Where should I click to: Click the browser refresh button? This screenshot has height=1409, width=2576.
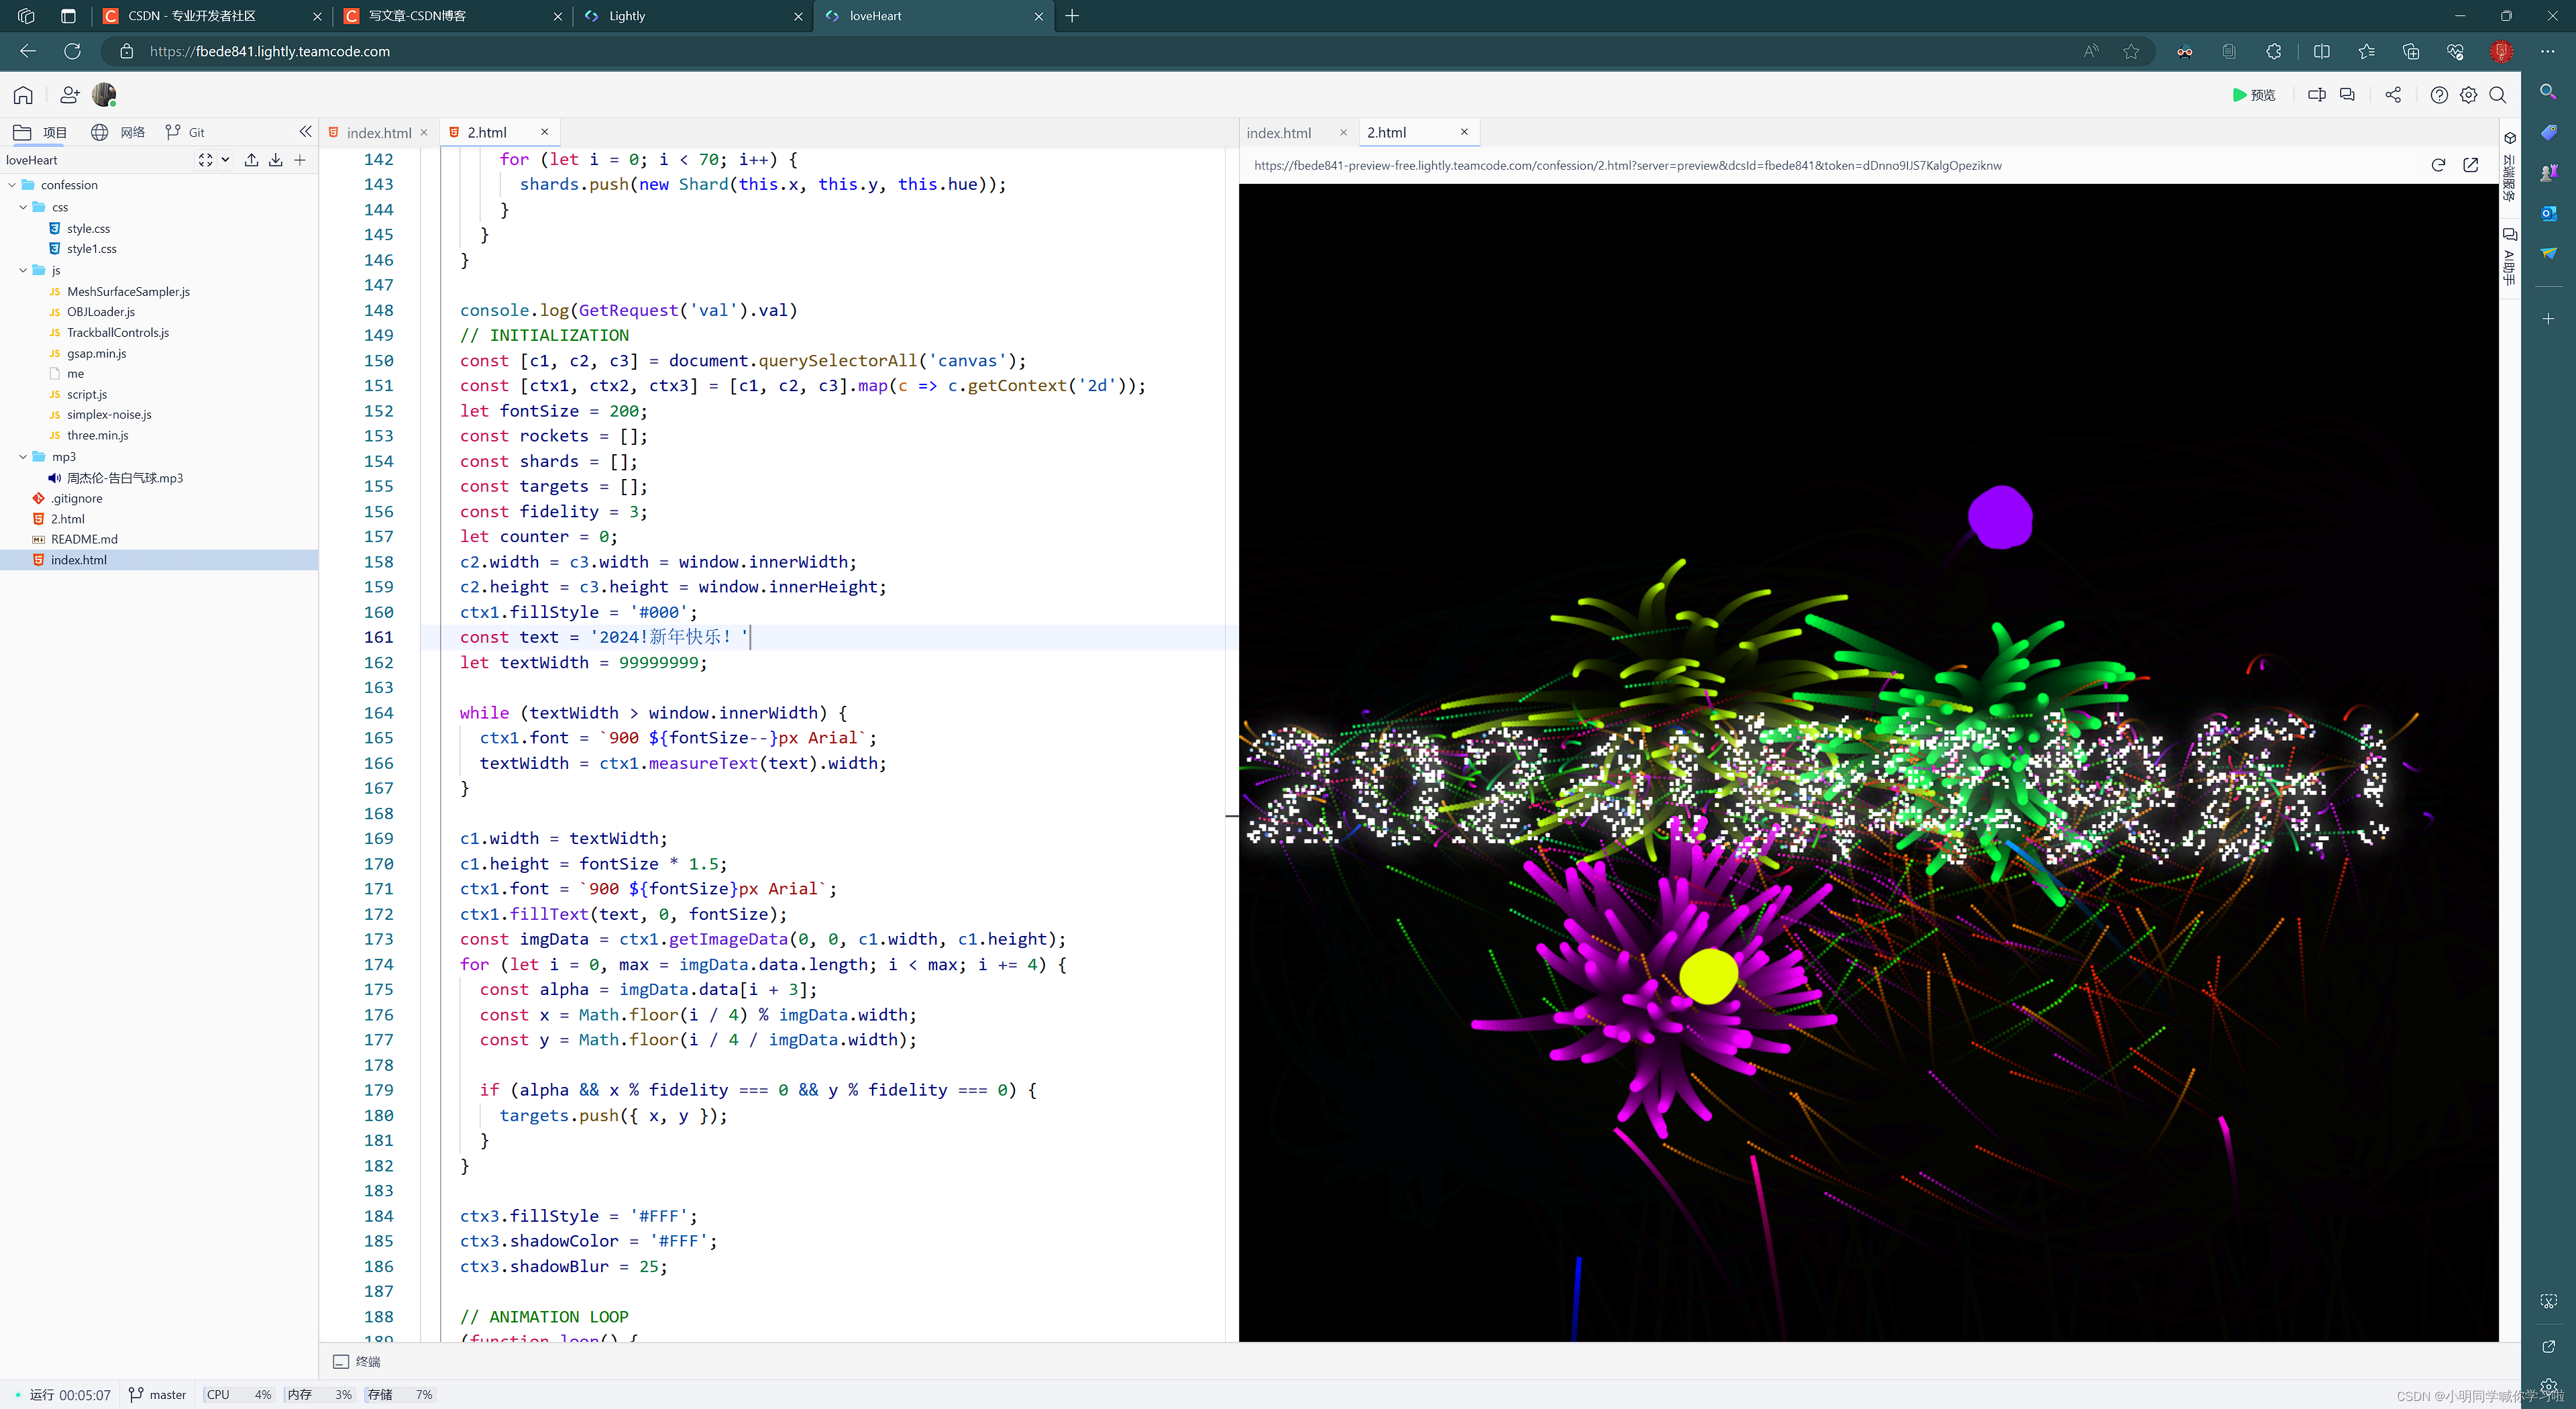pyautogui.click(x=72, y=51)
